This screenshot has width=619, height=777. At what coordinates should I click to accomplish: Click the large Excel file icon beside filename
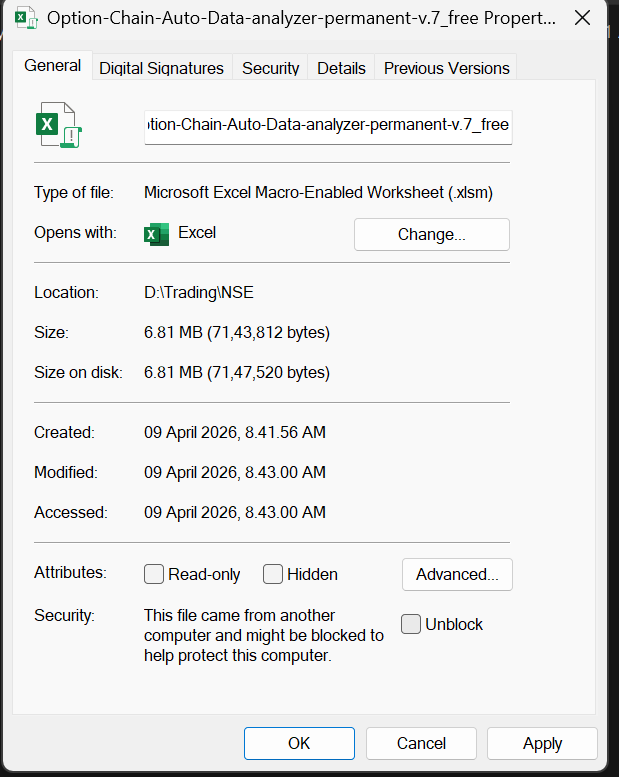(57, 127)
